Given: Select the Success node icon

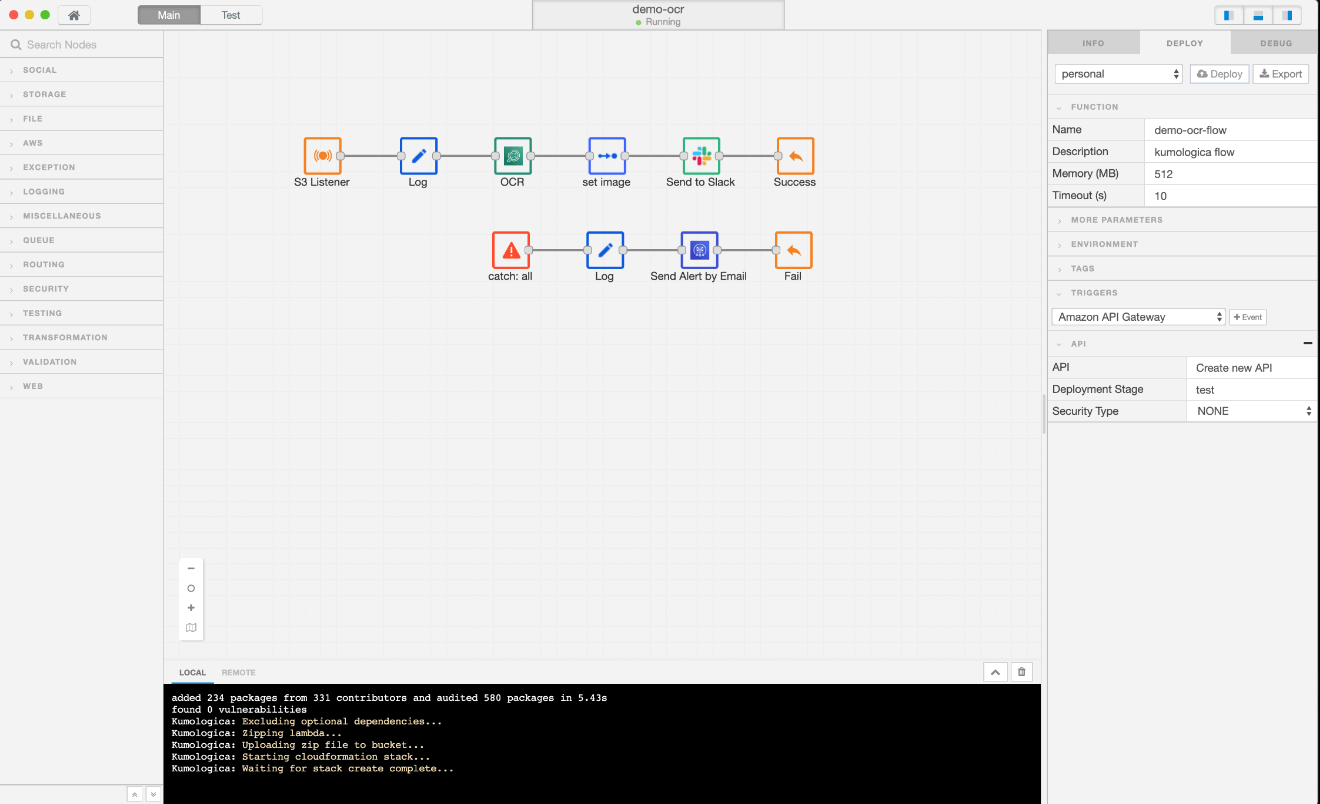Looking at the screenshot, I should (795, 156).
